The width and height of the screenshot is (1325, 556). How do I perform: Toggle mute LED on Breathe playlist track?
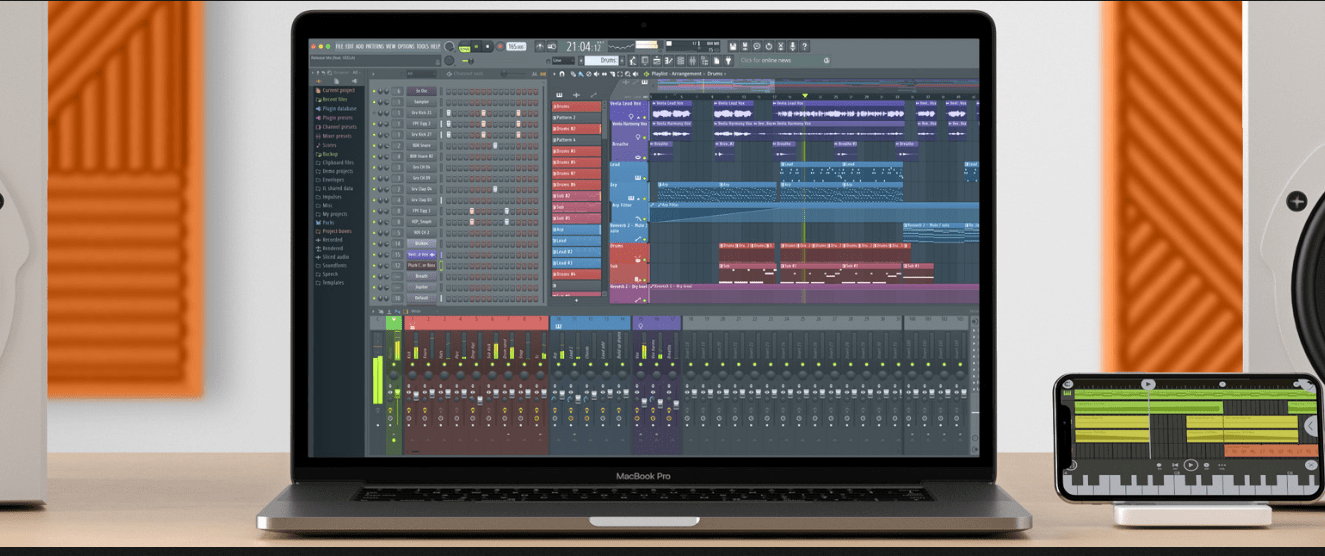pos(644,158)
